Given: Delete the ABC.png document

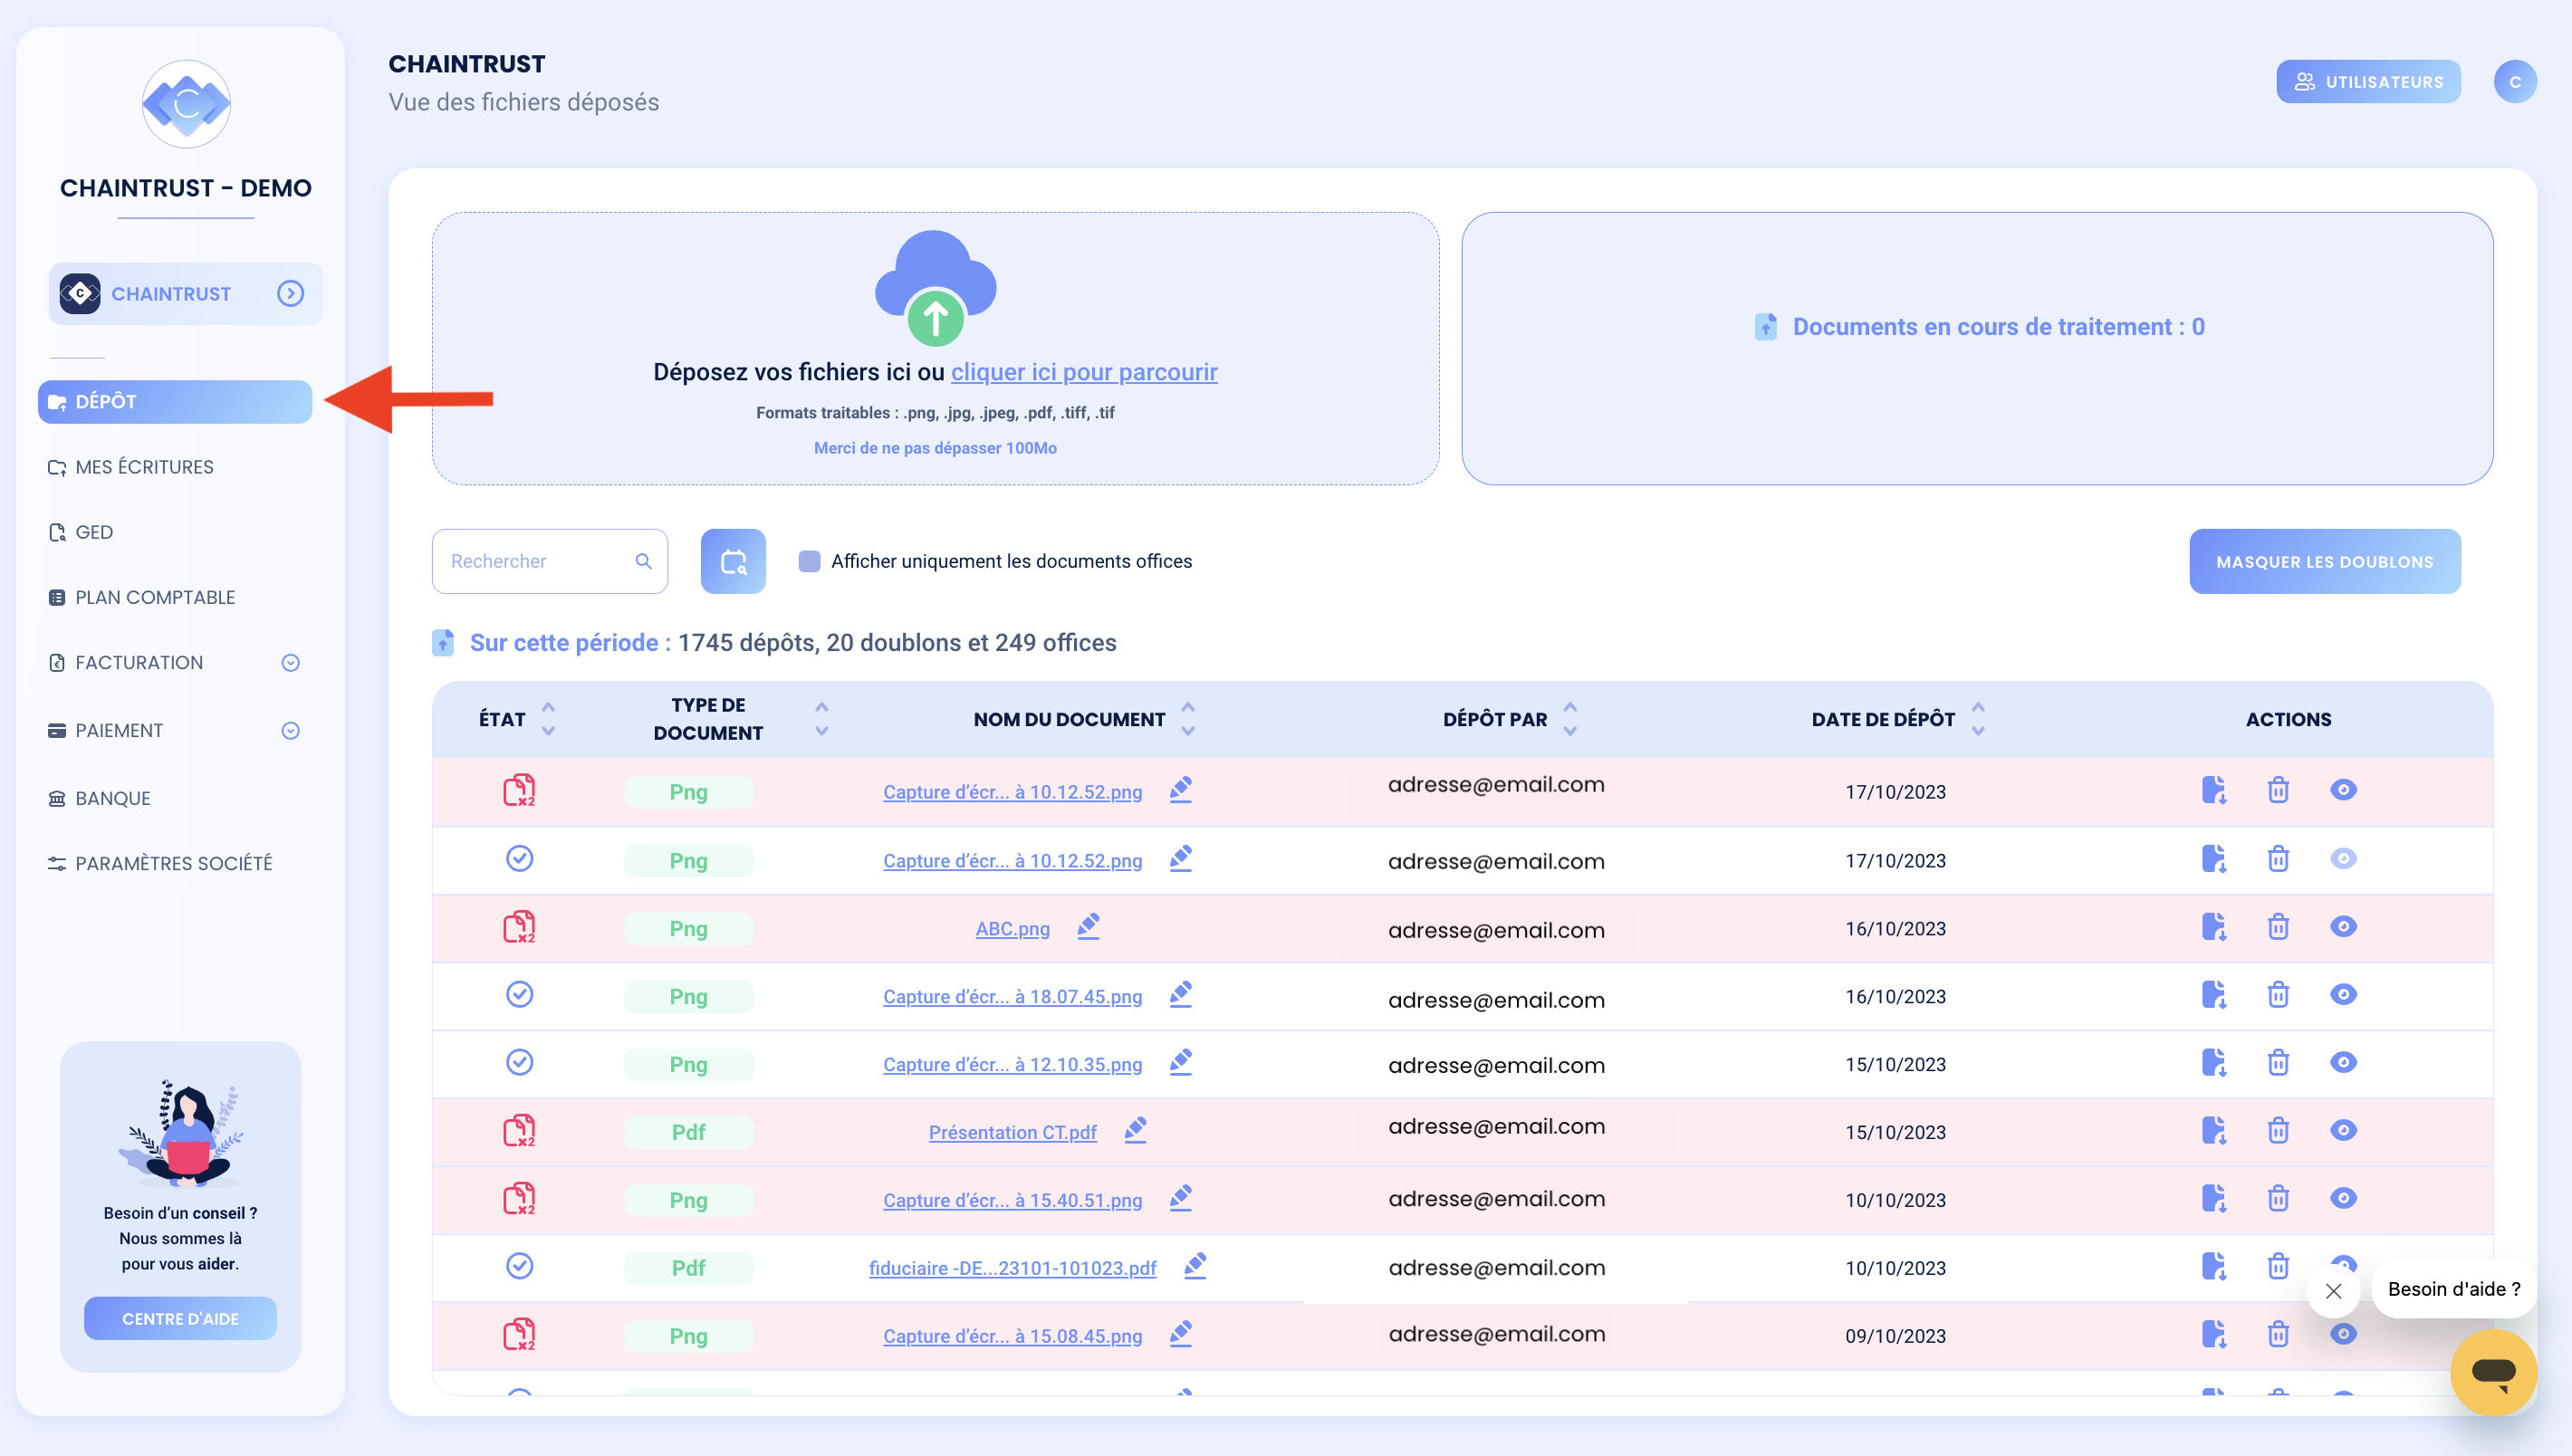Looking at the screenshot, I should [2278, 927].
